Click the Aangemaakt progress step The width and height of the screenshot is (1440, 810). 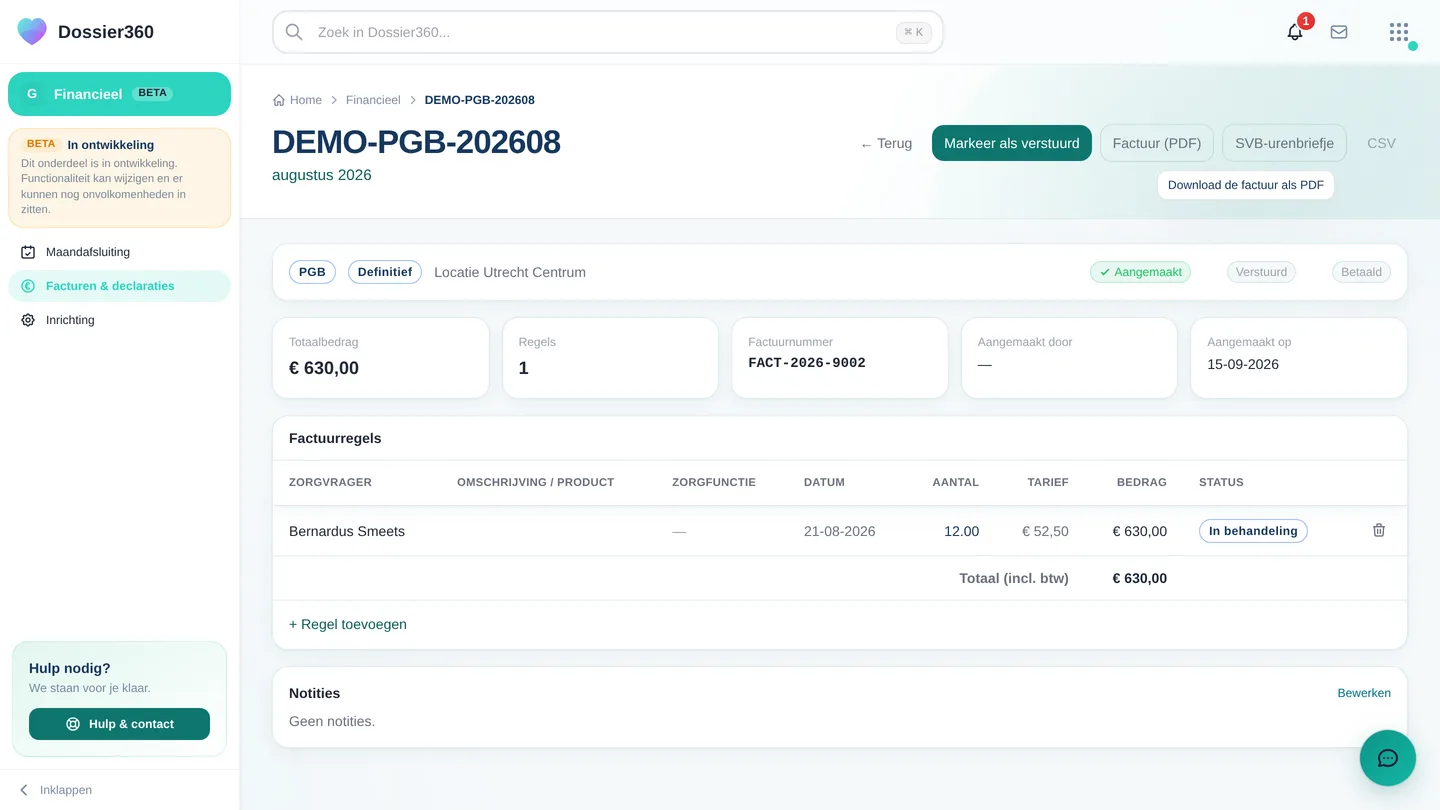(x=1140, y=272)
